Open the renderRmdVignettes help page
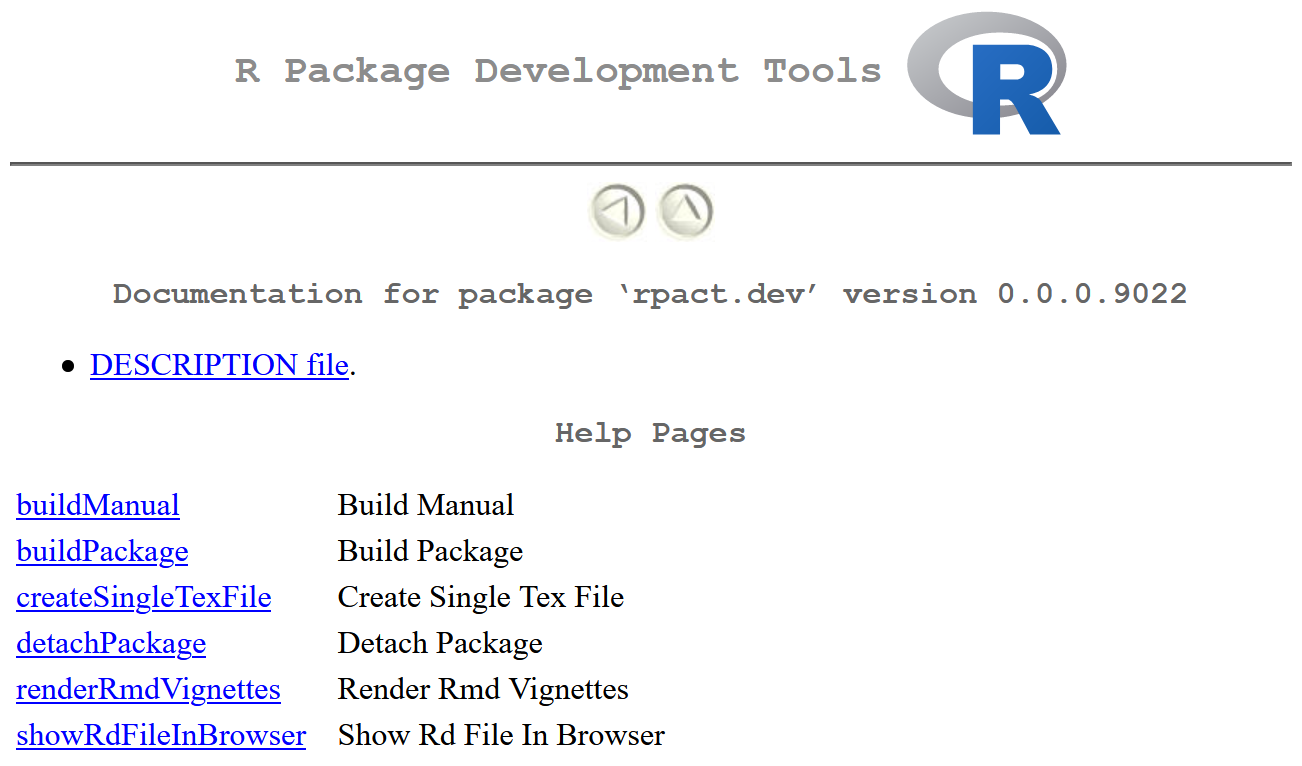Viewport: 1302px width, 766px height. (x=148, y=689)
